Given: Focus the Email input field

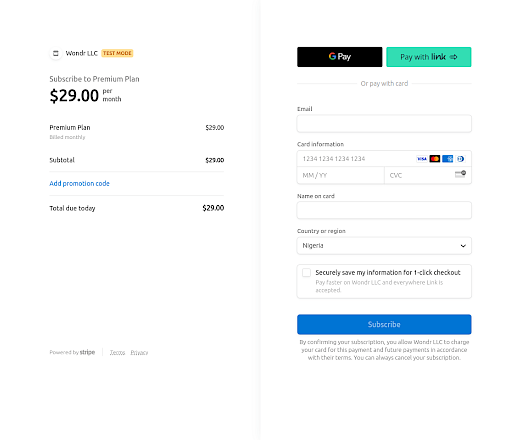Looking at the screenshot, I should [384, 124].
